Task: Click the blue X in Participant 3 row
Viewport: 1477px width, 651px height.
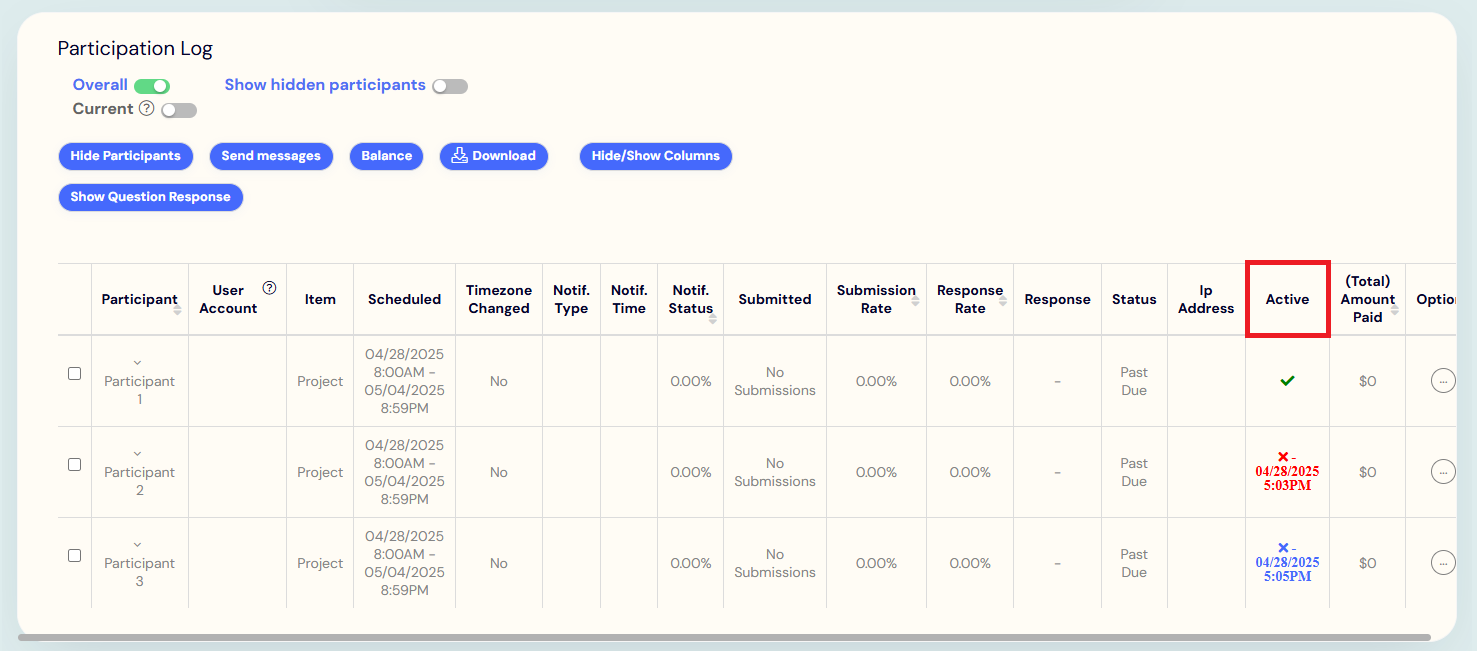Action: 1283,548
